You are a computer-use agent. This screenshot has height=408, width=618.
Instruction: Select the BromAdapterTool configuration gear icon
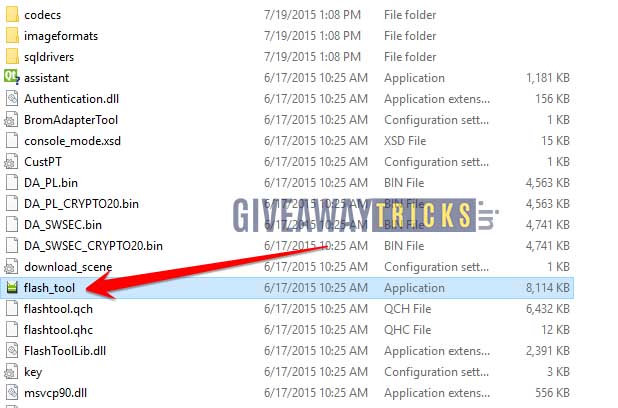coord(11,119)
